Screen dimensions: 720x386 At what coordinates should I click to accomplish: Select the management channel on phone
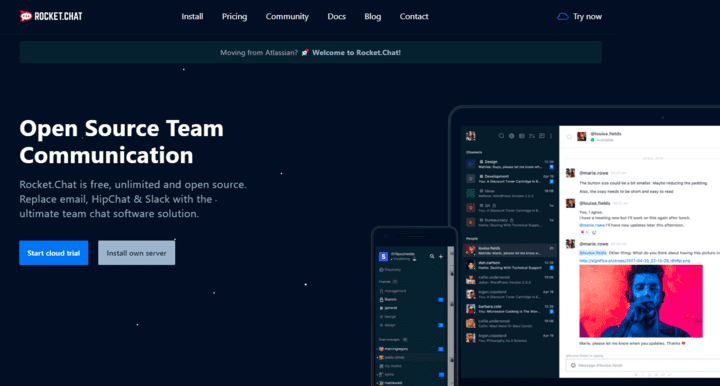tap(411, 291)
